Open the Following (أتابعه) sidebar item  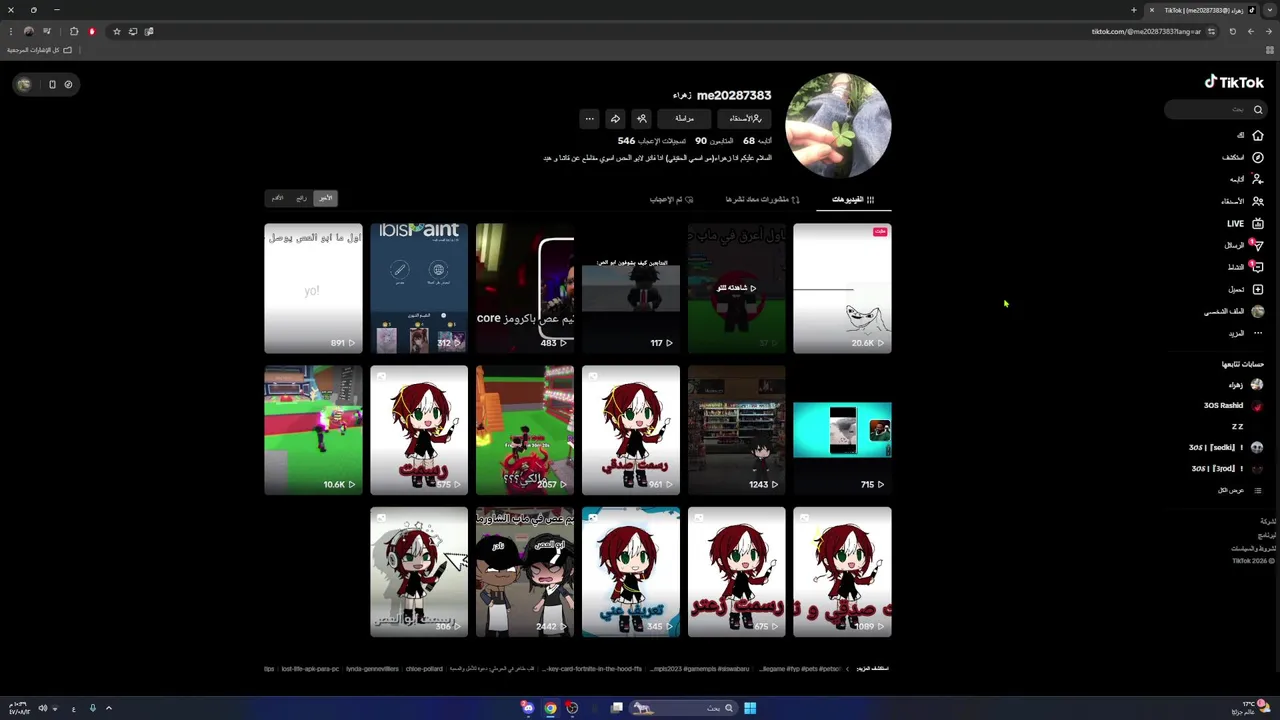1247,179
